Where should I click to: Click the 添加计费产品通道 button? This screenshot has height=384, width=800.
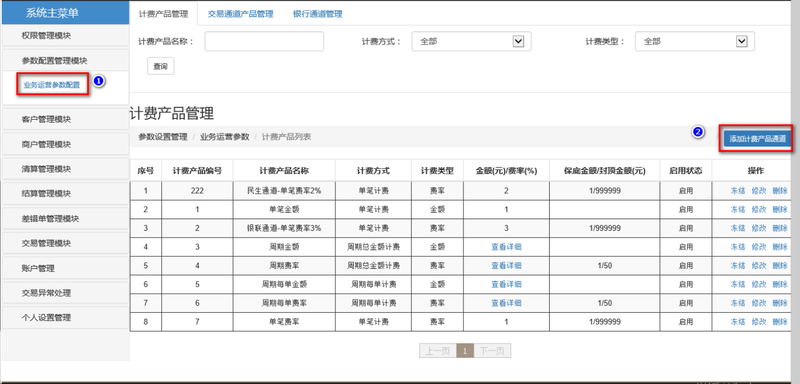(x=757, y=138)
